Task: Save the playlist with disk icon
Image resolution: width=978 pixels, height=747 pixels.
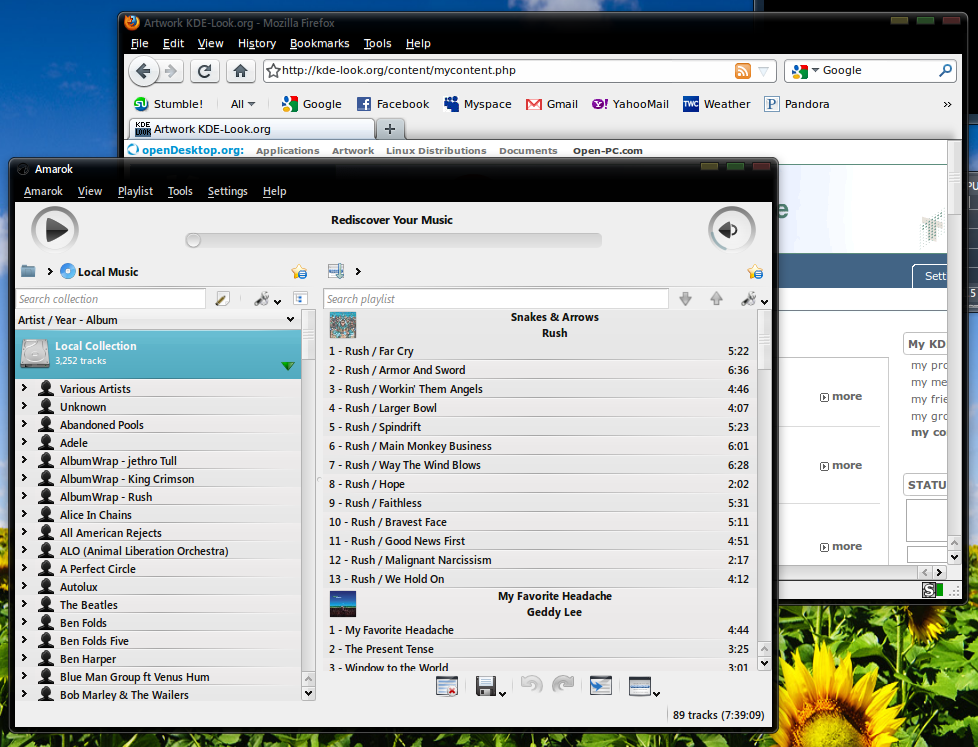Action: (x=486, y=687)
